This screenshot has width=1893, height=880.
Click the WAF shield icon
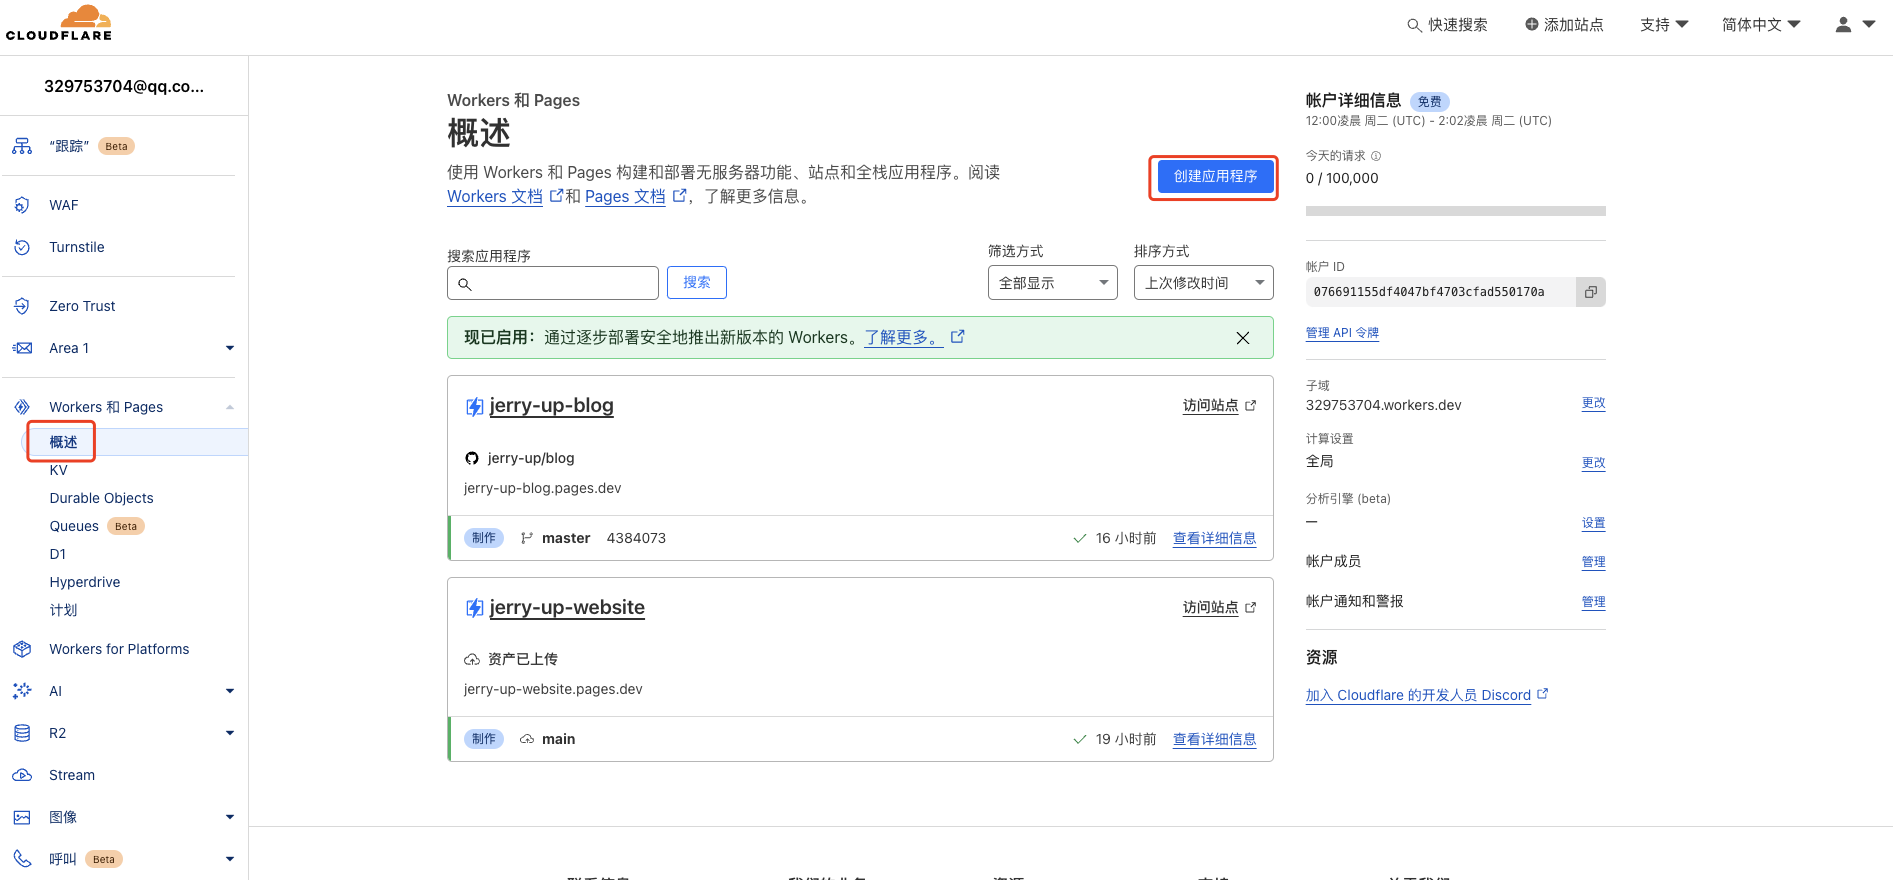point(22,205)
